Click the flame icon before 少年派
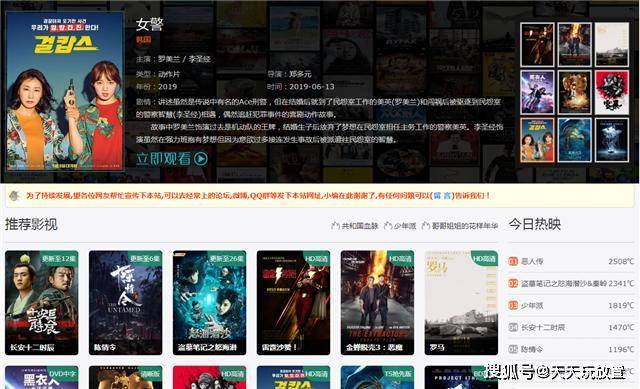Viewport: 640px width, 389px height. point(388,225)
